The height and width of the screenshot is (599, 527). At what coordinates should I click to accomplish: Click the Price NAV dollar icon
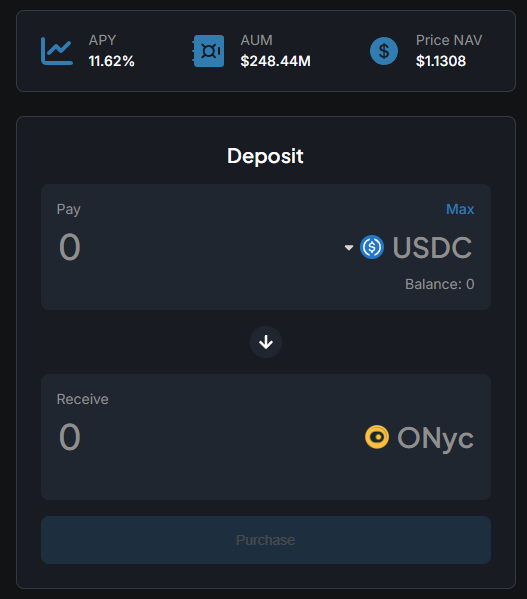point(384,51)
